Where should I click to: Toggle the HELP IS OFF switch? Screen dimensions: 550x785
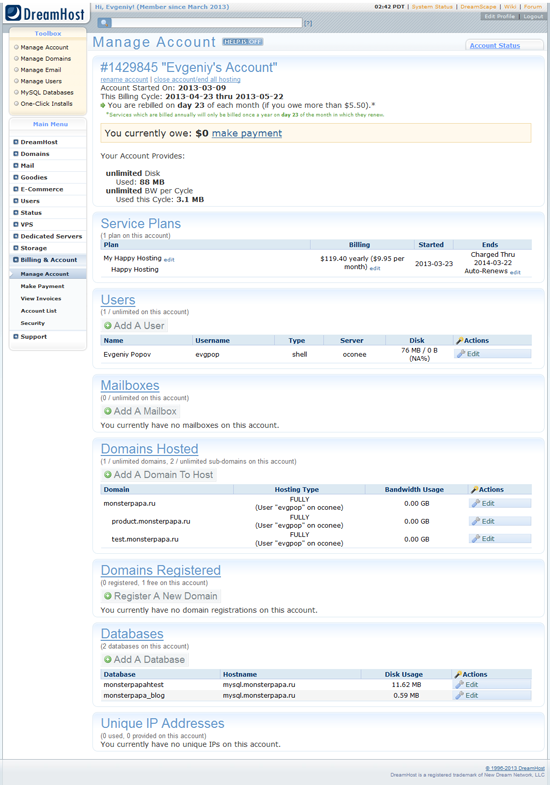[243, 42]
